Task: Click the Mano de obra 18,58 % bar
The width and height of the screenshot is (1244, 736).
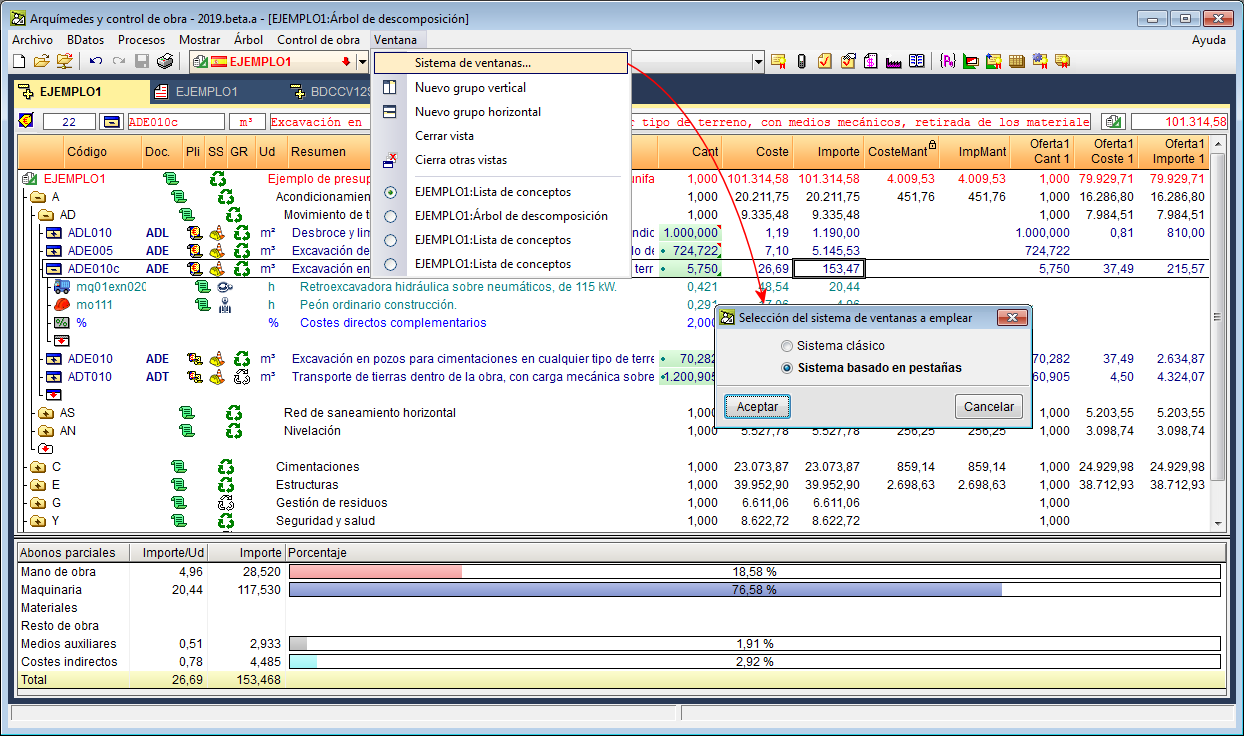Action: pyautogui.click(x=754, y=572)
